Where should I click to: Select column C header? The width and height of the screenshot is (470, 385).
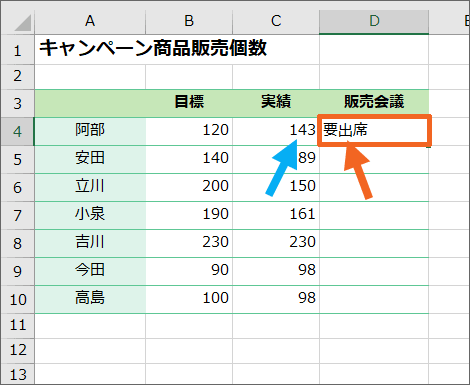point(276,21)
